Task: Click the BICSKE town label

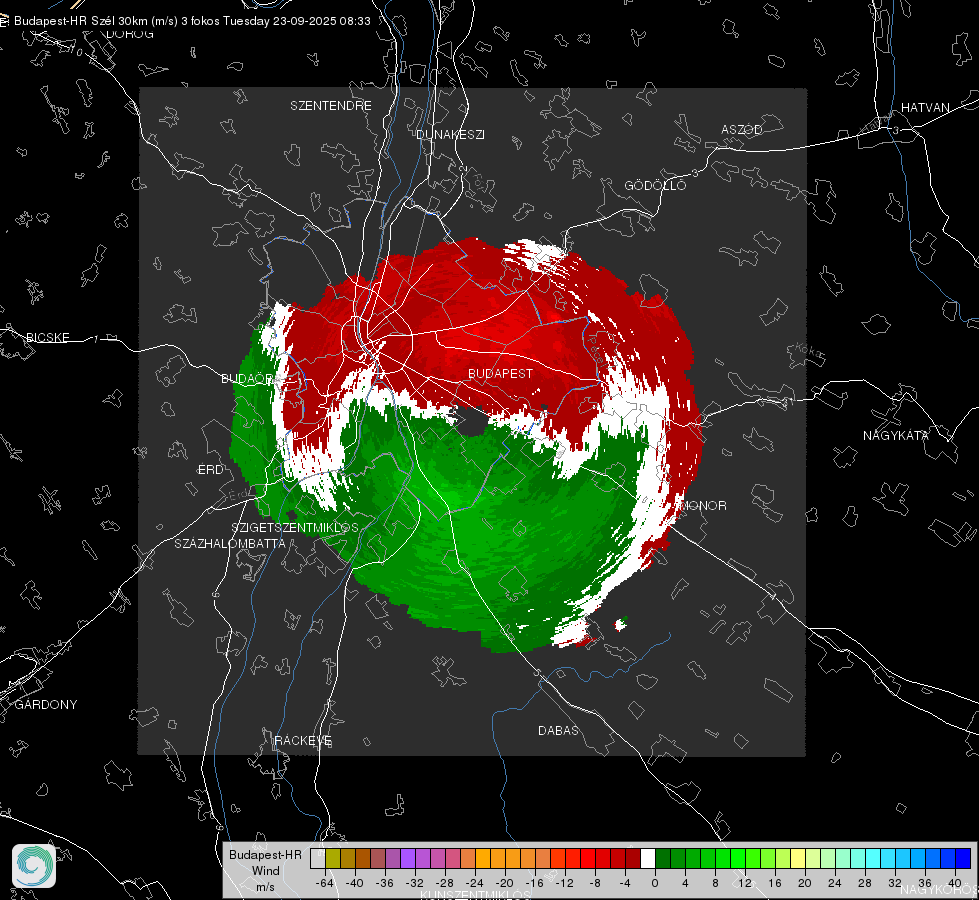Action: (48, 338)
